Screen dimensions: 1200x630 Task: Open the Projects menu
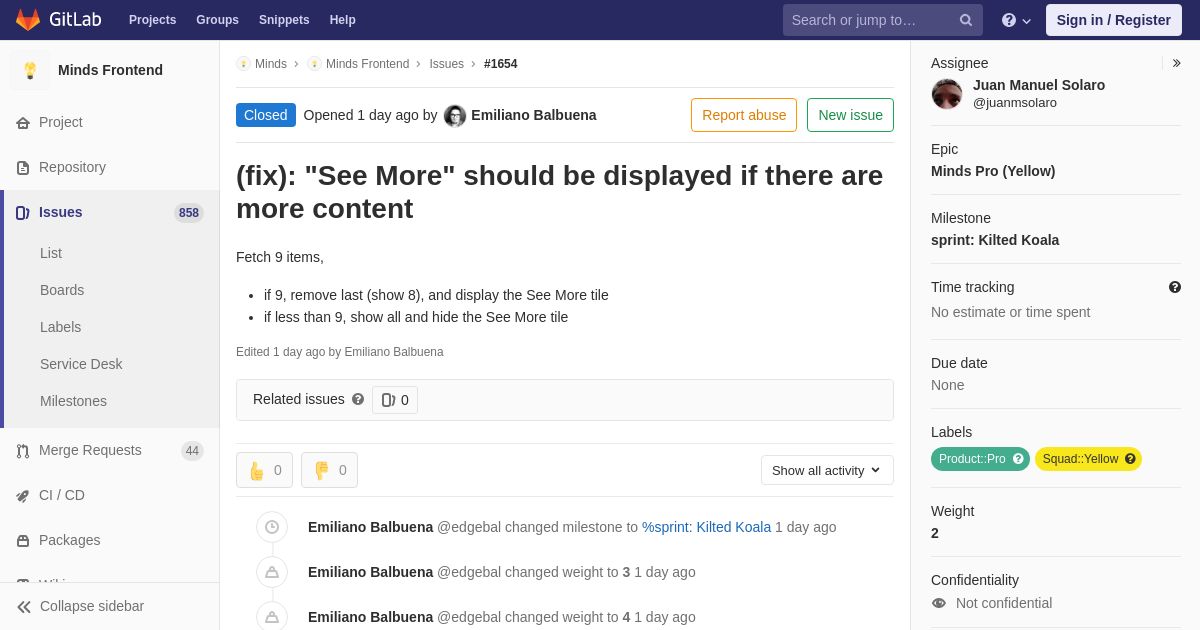coord(152,20)
